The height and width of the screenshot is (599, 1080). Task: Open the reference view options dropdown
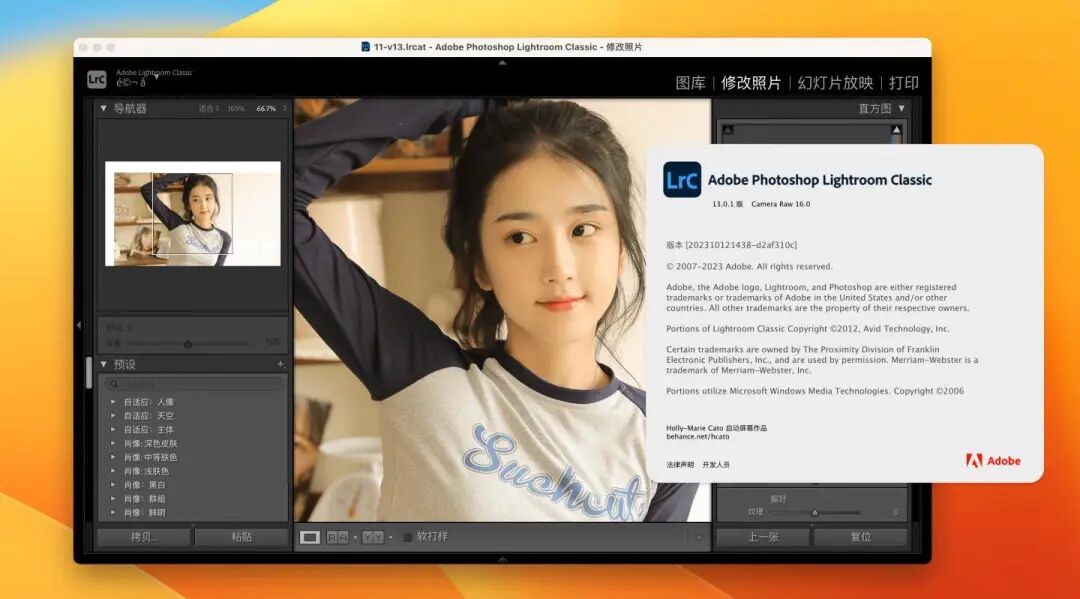tap(391, 537)
